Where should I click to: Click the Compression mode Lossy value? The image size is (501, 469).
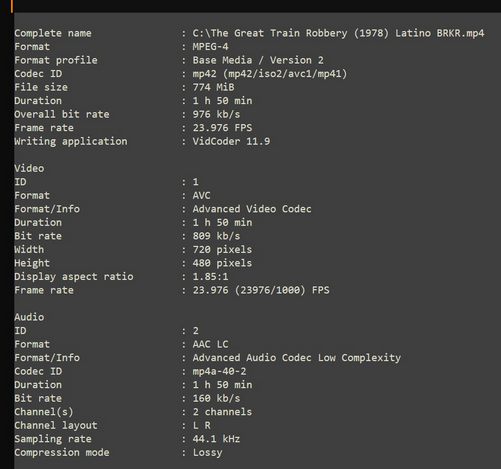207,453
